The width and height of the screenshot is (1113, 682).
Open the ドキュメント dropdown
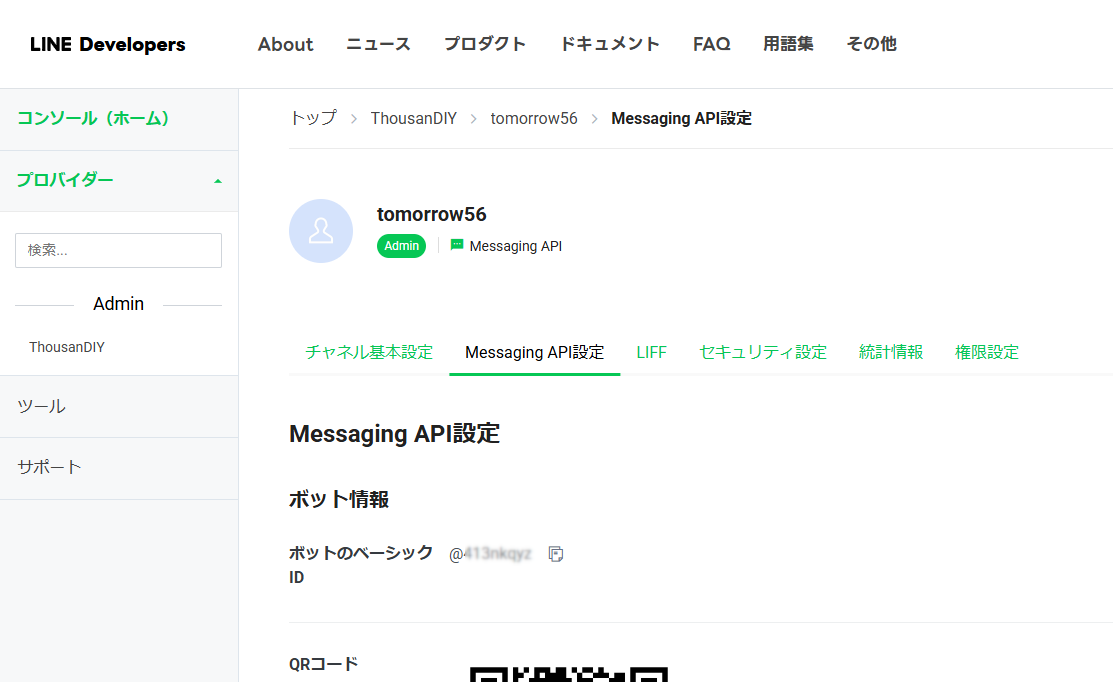610,44
